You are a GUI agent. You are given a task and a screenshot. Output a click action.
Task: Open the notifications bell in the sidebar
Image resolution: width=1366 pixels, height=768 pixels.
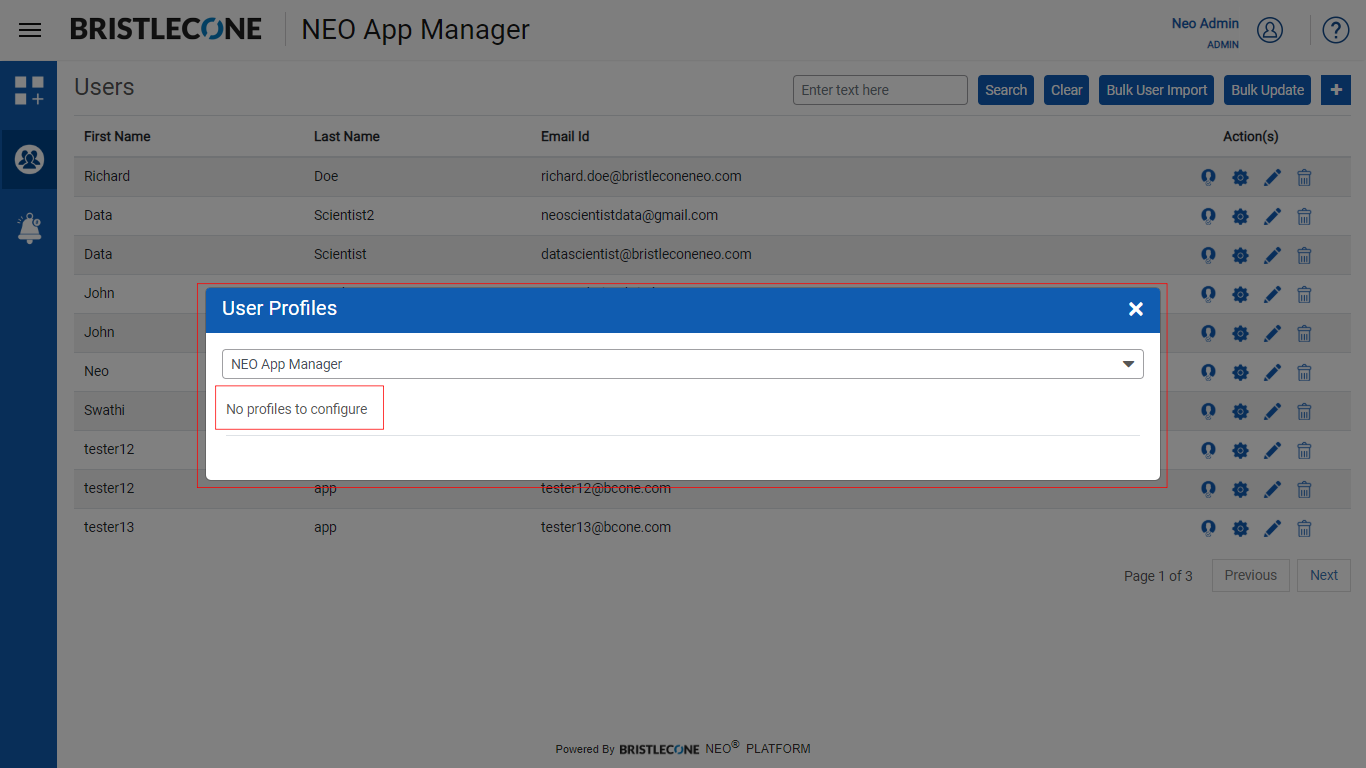coord(29,228)
